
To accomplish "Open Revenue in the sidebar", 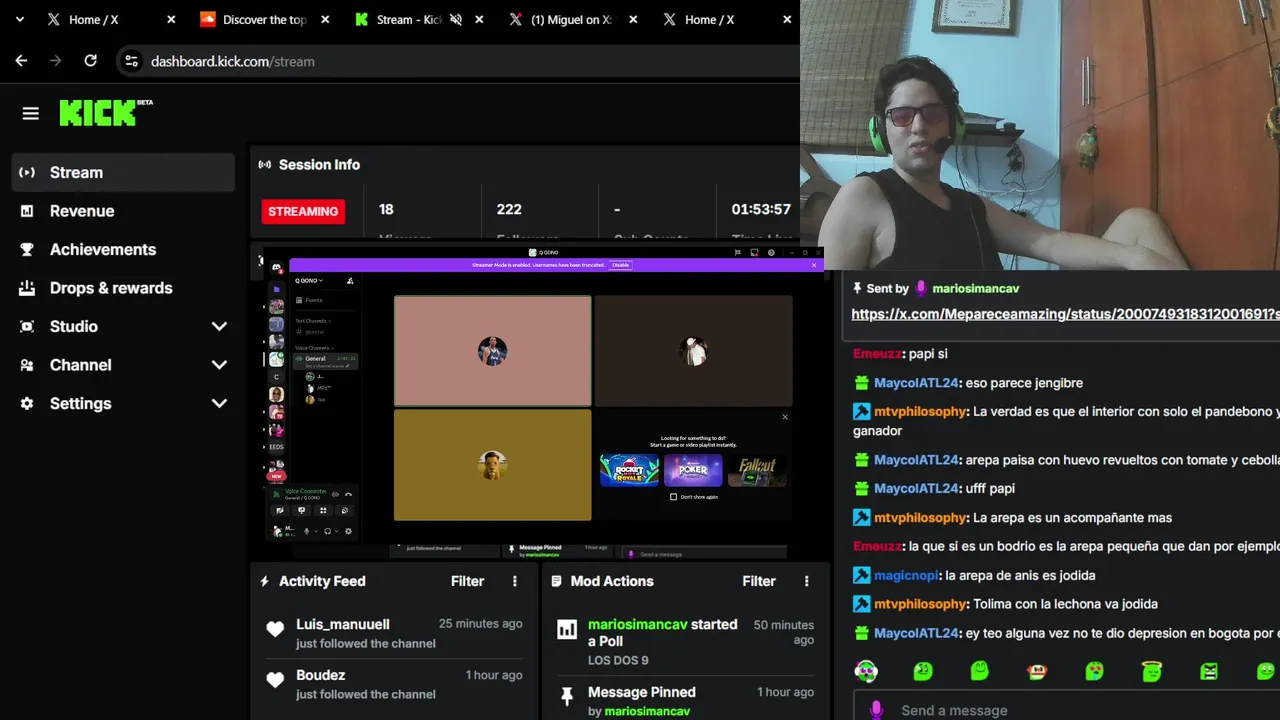I will pyautogui.click(x=123, y=211).
